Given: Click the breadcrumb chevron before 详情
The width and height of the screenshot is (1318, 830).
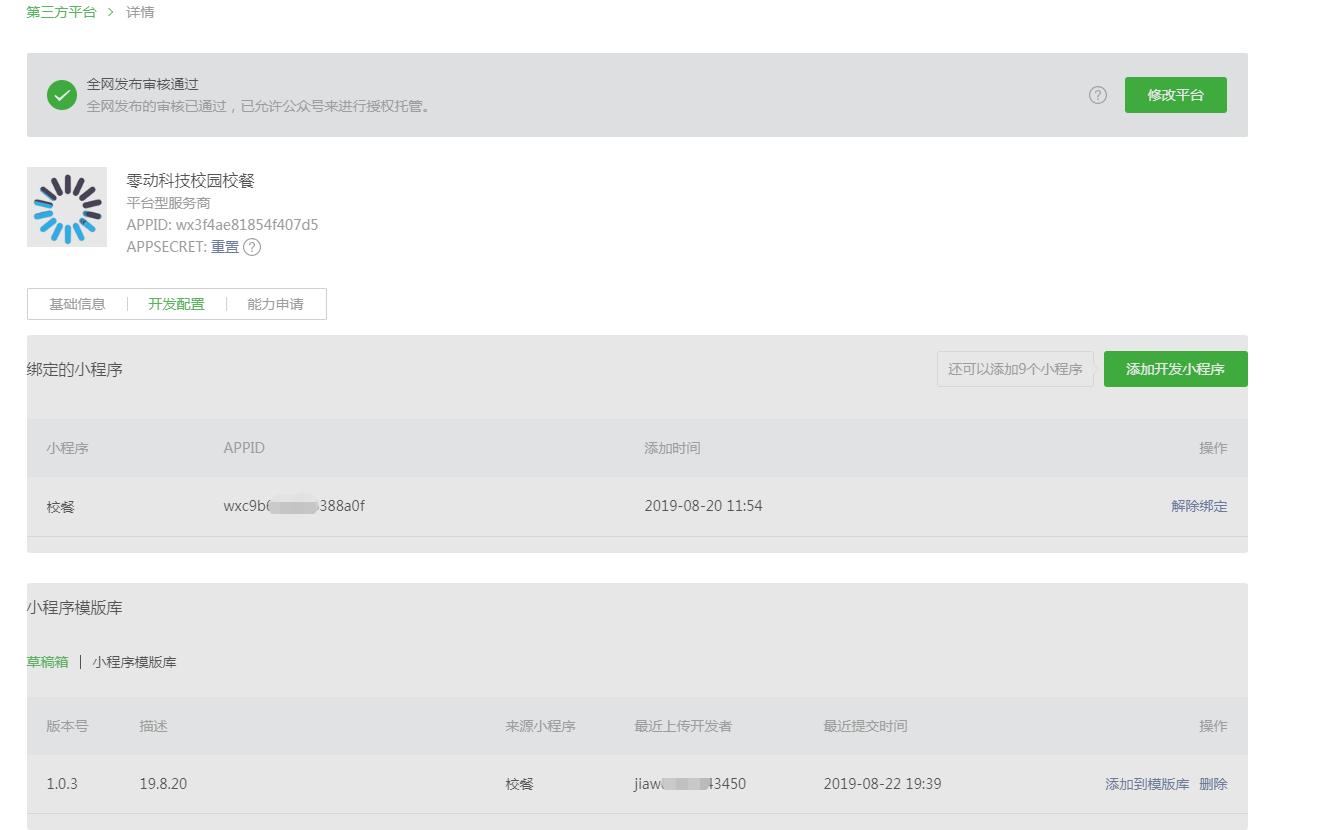Looking at the screenshot, I should click(111, 13).
